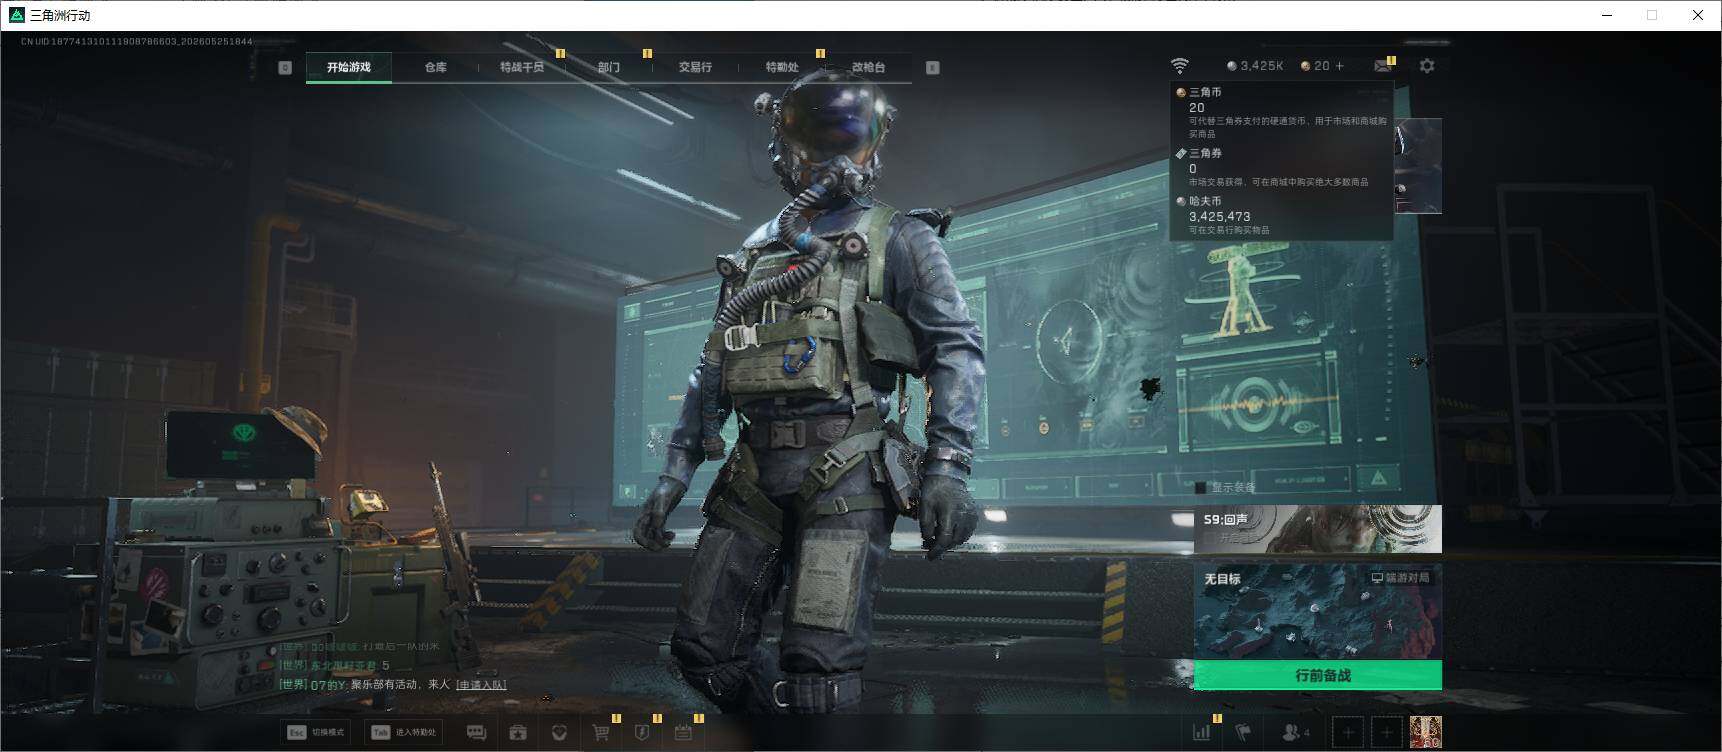Open the 特战干员 tab
The width and height of the screenshot is (1722, 752).
[x=522, y=67]
